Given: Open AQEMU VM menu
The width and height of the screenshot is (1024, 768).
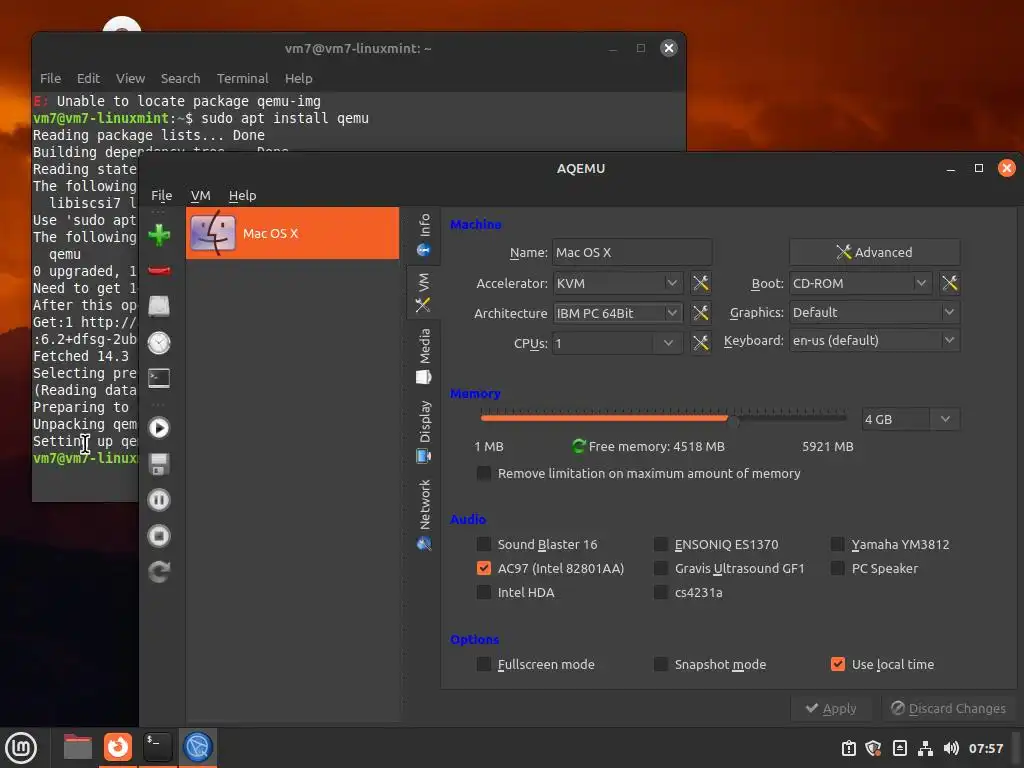Looking at the screenshot, I should point(200,195).
